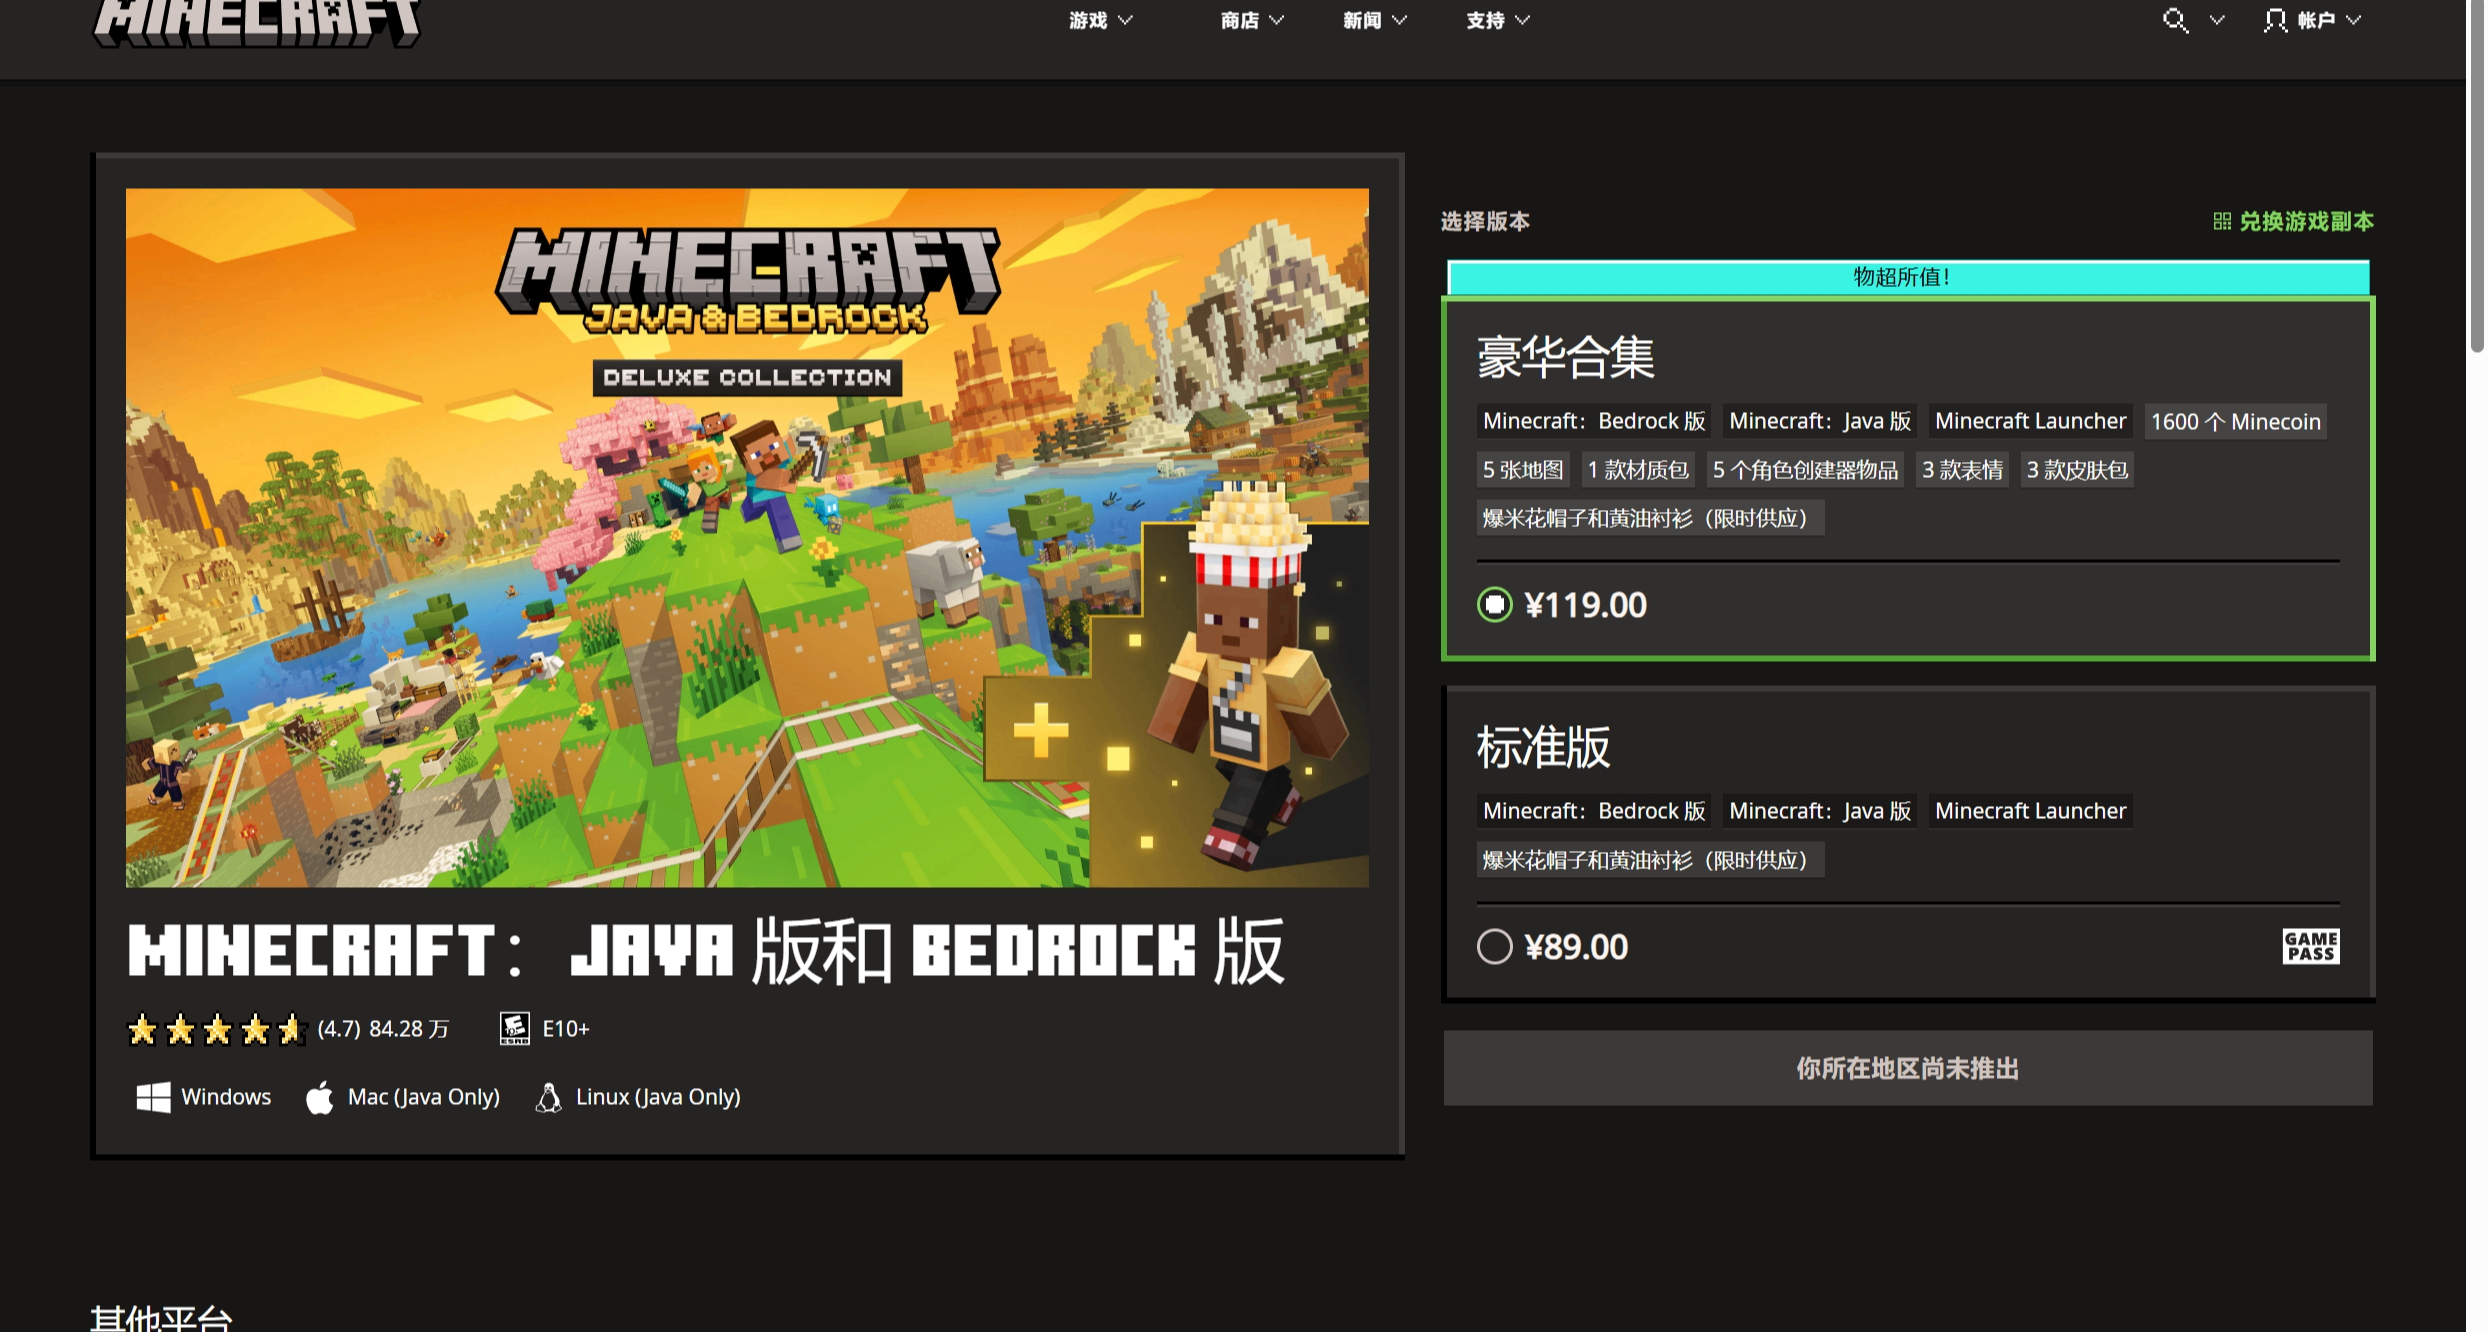Screen dimensions: 2488x1332
Task: Expand the 支持 chevron arrow
Action: (1522, 20)
